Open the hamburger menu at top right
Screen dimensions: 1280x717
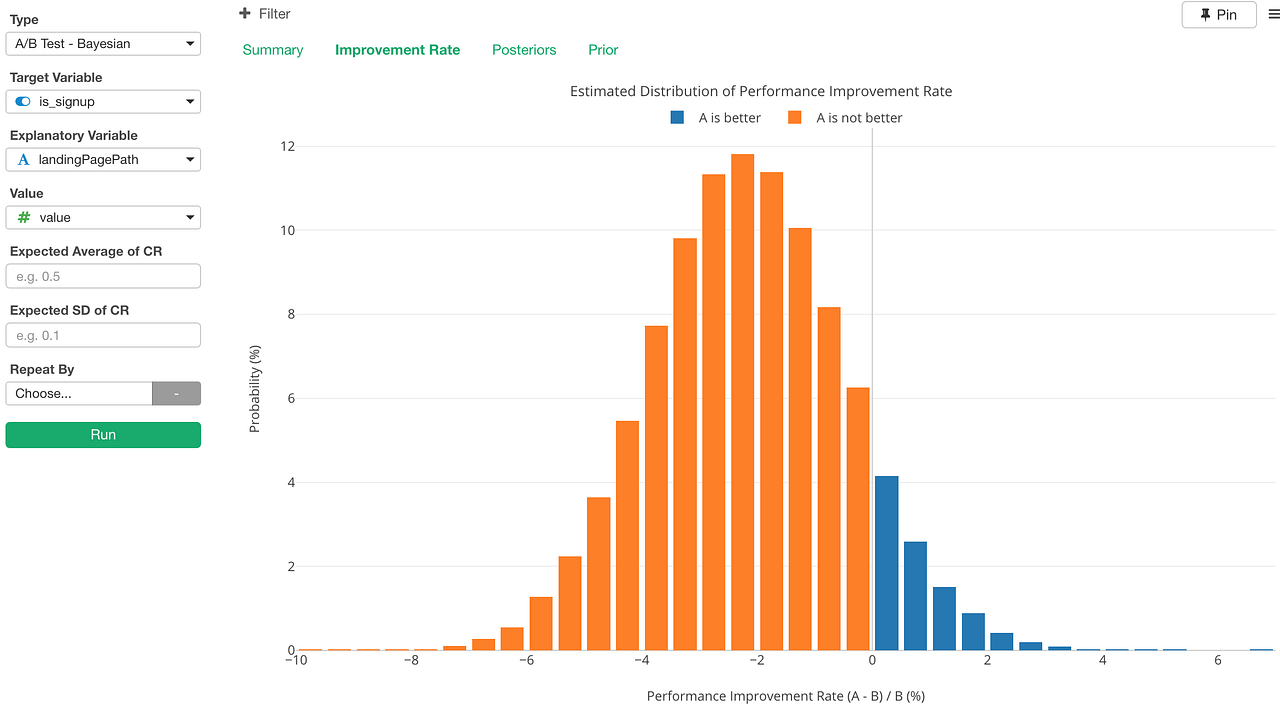(1274, 13)
